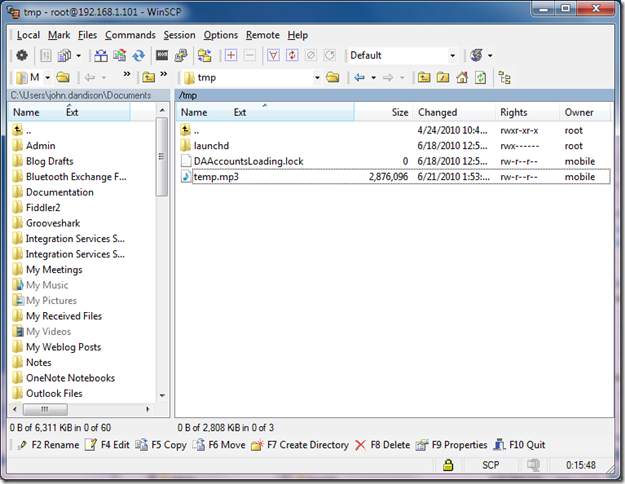Click local pane scroll down arrow
Image resolution: width=625 pixels, height=484 pixels.
[162, 395]
